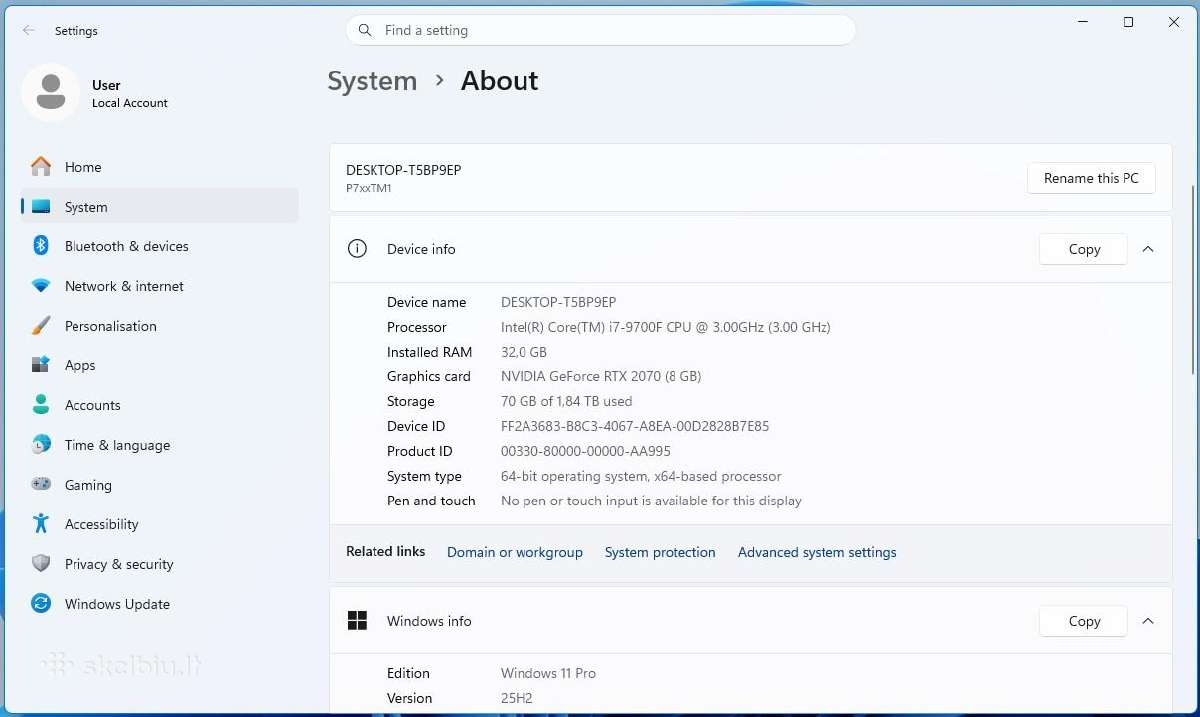The width and height of the screenshot is (1200, 717).
Task: Click the Network wifi icon
Action: (x=41, y=286)
